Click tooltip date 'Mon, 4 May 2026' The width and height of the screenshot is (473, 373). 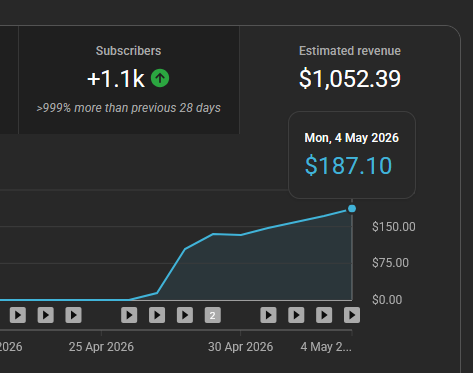(x=352, y=138)
